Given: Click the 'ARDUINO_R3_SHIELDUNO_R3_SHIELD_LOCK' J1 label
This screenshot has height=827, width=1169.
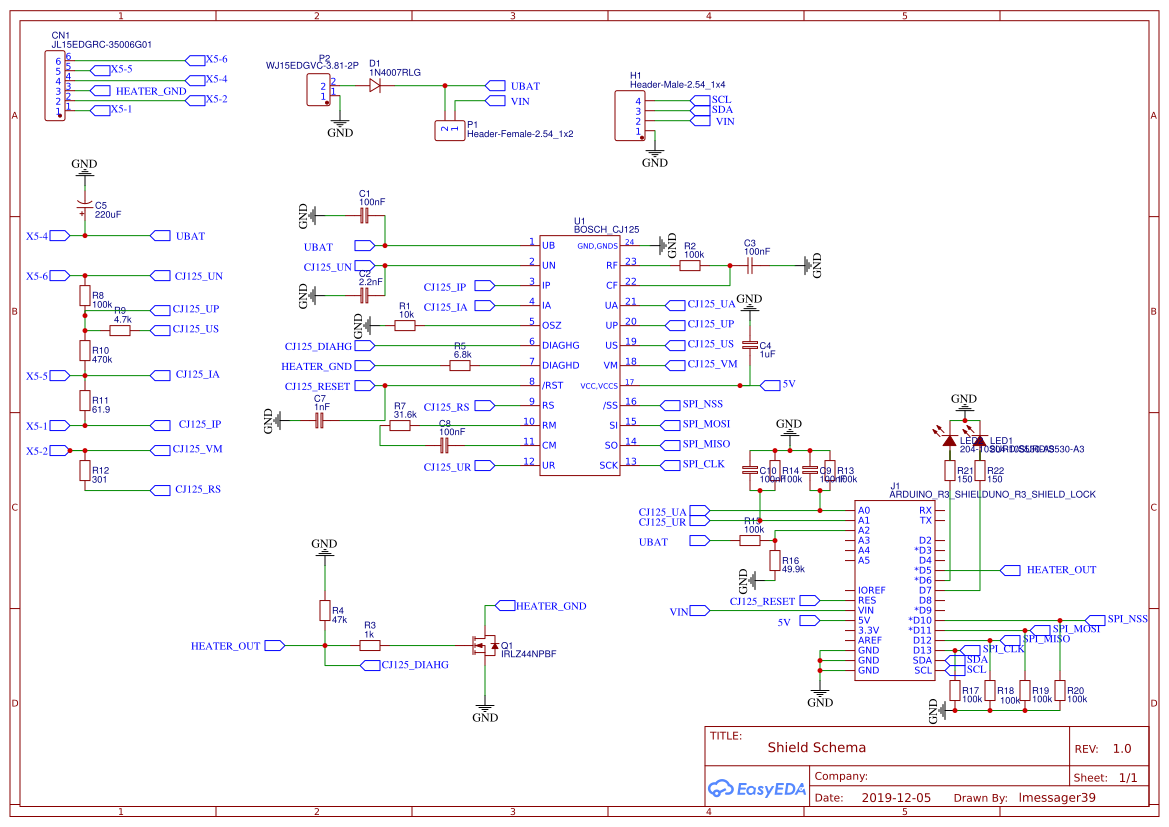Looking at the screenshot, I should point(992,494).
